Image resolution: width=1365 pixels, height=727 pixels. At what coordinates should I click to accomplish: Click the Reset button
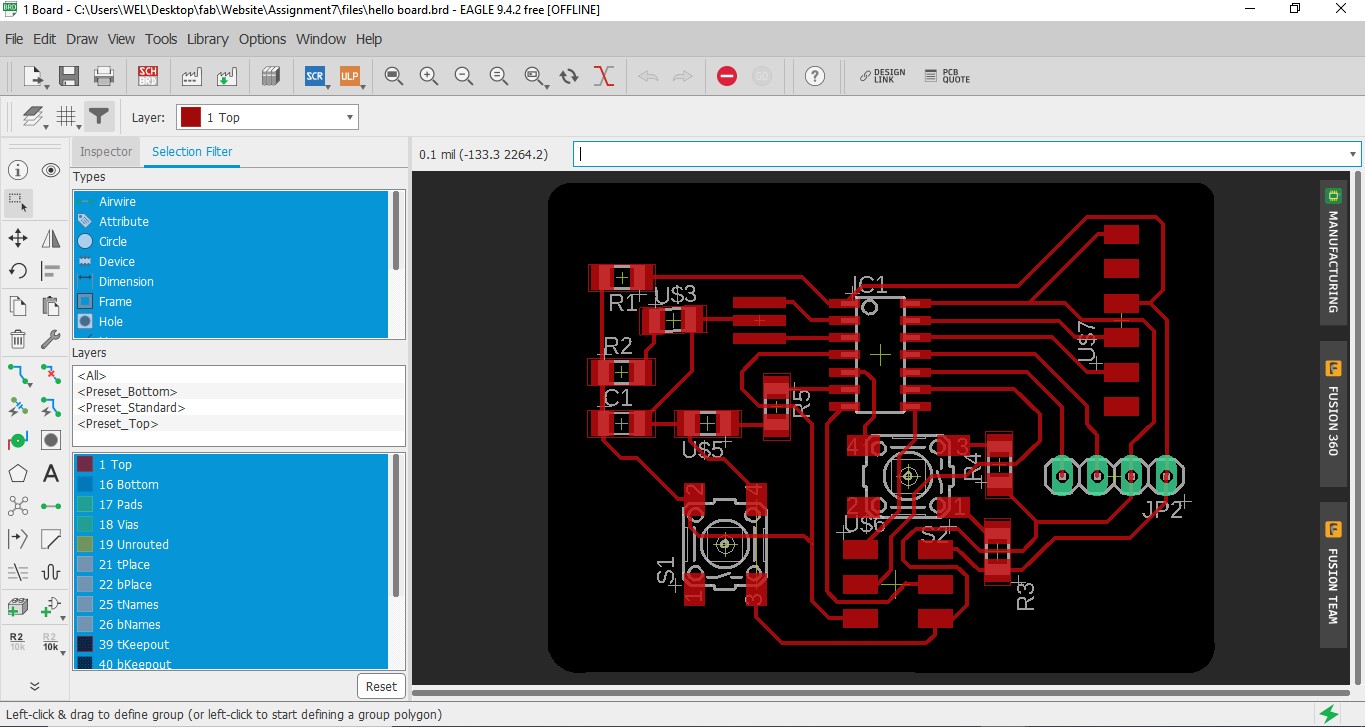(x=381, y=686)
